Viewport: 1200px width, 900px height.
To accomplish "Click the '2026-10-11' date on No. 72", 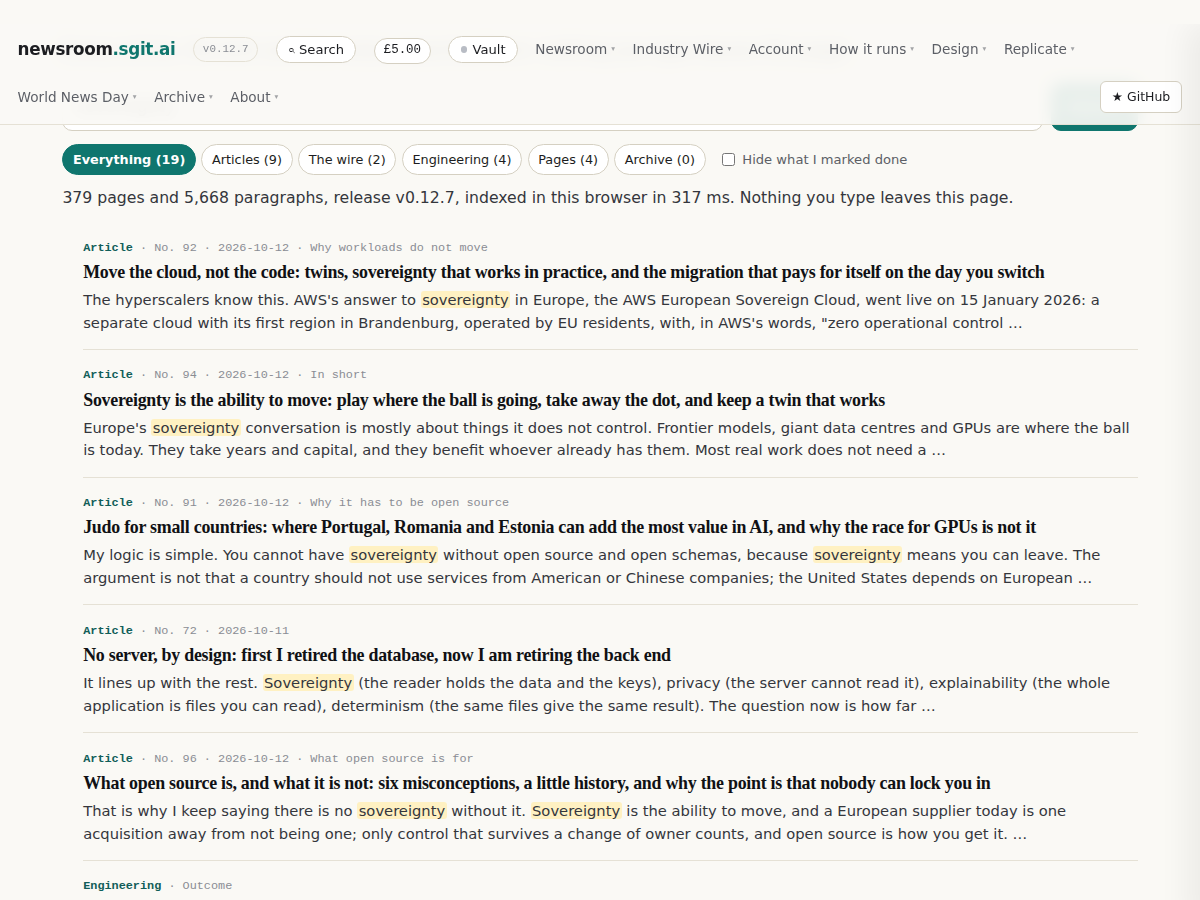I will pos(253,630).
